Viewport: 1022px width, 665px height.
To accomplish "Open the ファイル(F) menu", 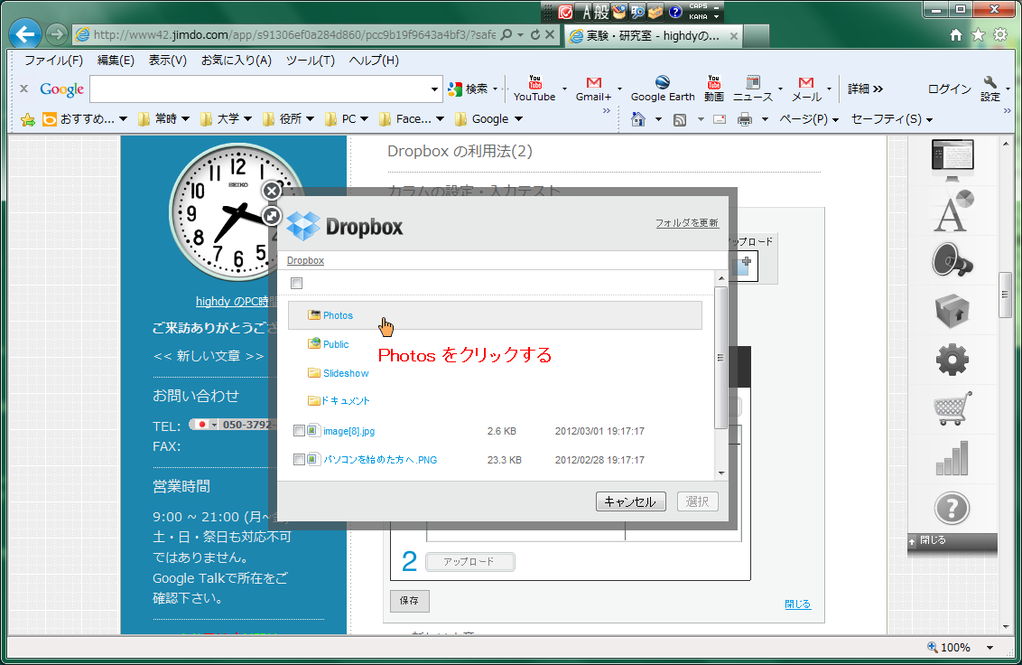I will click(53, 61).
